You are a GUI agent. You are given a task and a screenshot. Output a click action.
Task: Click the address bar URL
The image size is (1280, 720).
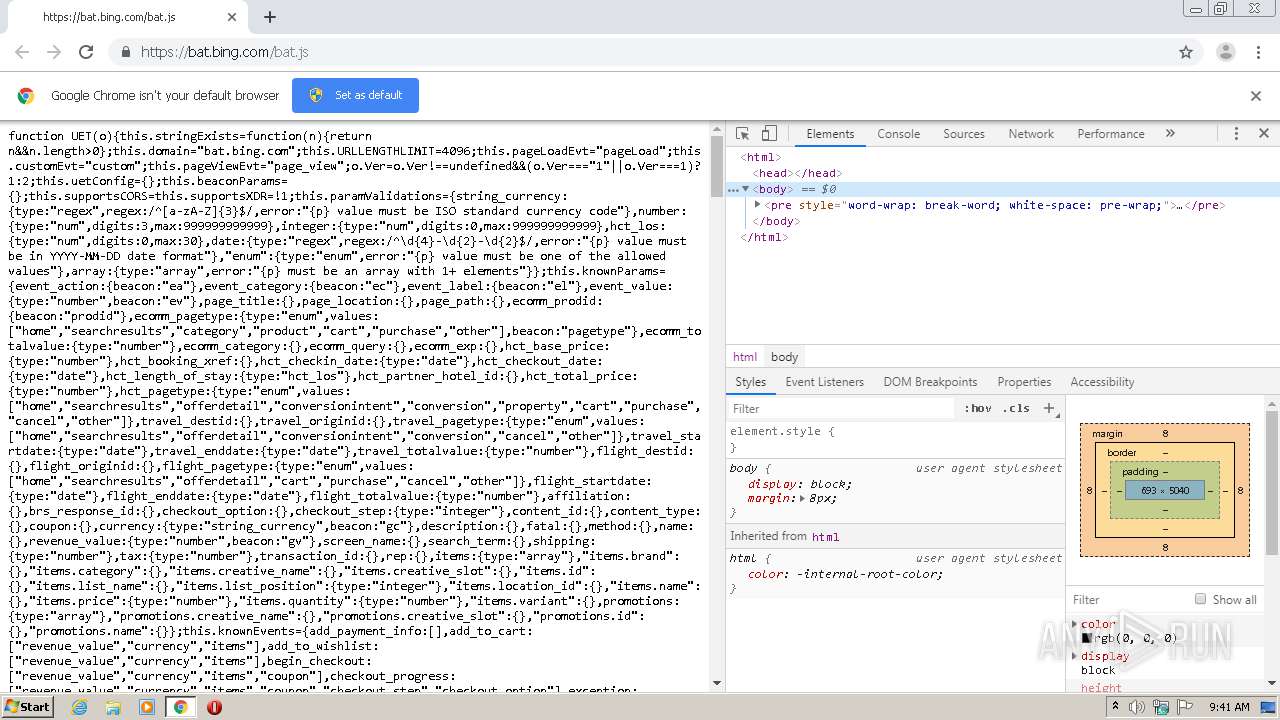click(x=225, y=52)
